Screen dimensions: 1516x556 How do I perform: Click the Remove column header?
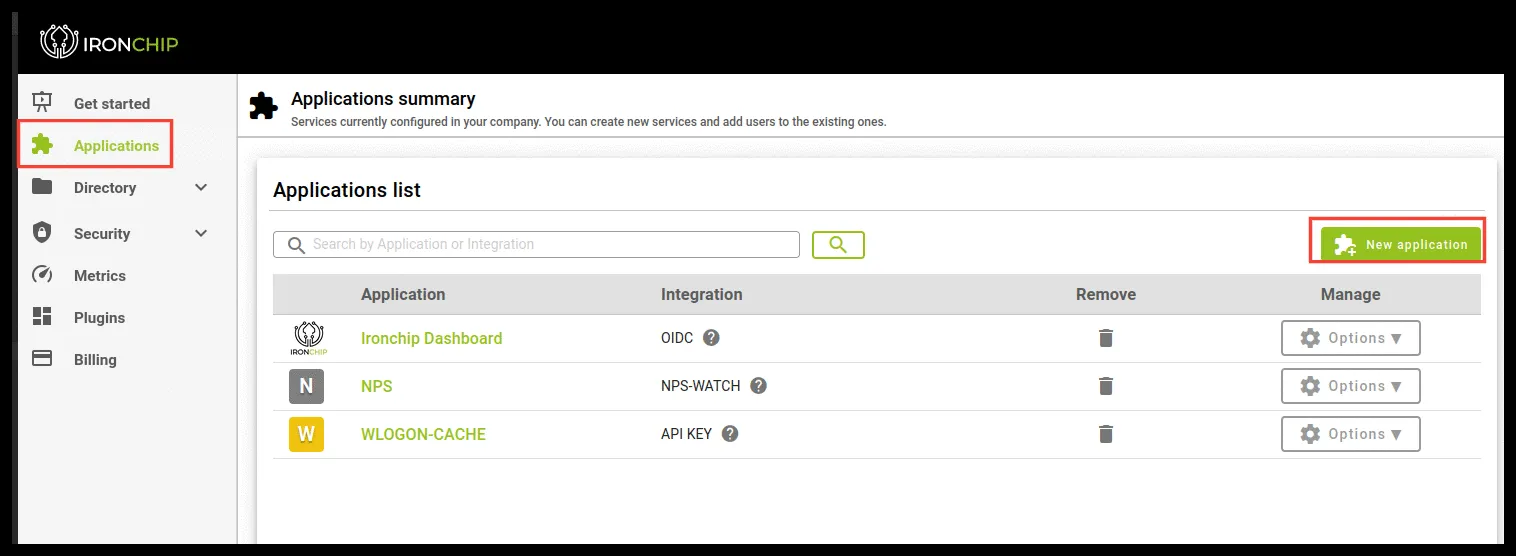point(1106,294)
